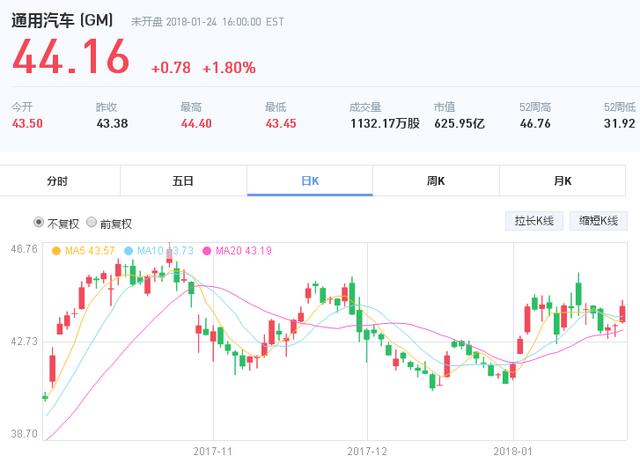Screen dimensions: 640x456
Task: Click the large price 44.16
Action: click(71, 56)
